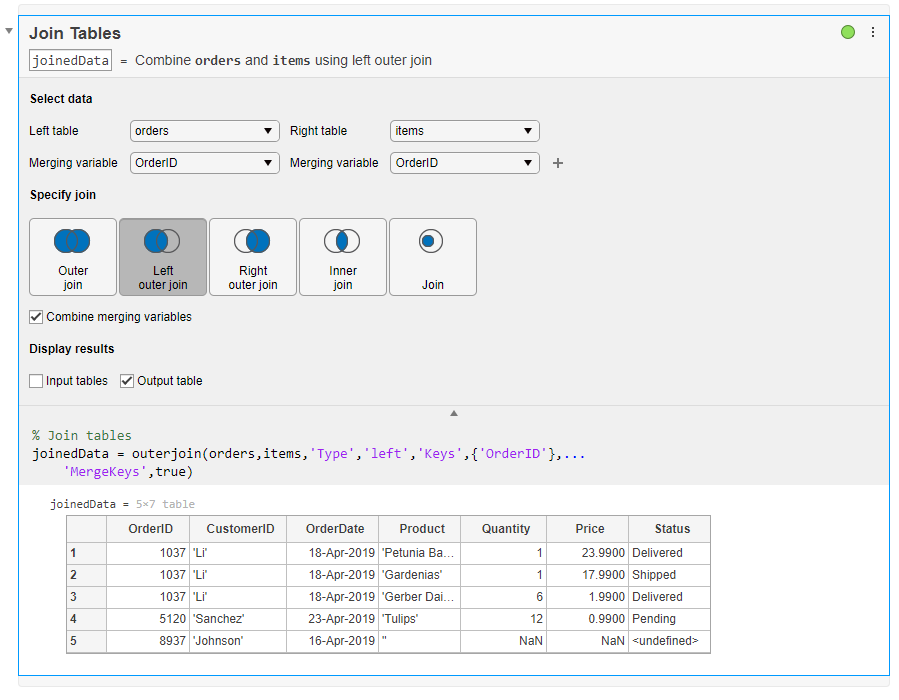Disable the Output table checkbox

(127, 381)
